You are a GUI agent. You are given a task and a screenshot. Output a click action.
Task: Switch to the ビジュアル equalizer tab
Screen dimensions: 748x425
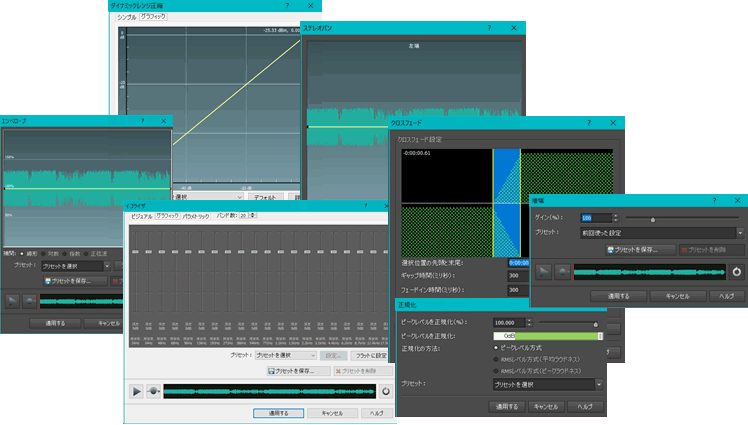tap(141, 216)
